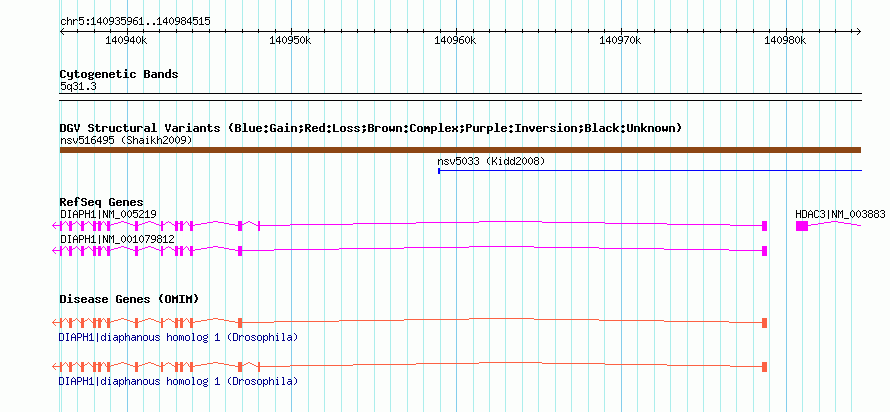This screenshot has height=412, width=890.
Task: Click the RefSeq Genes track title
Action: pos(102,202)
